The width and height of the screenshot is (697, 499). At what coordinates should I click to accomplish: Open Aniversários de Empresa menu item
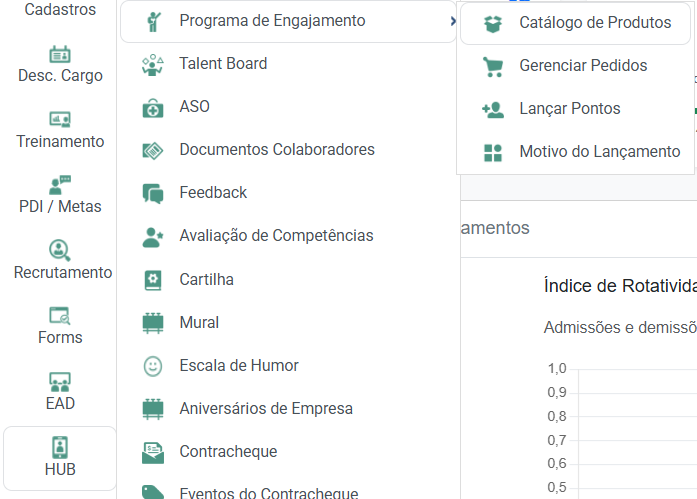[265, 409]
